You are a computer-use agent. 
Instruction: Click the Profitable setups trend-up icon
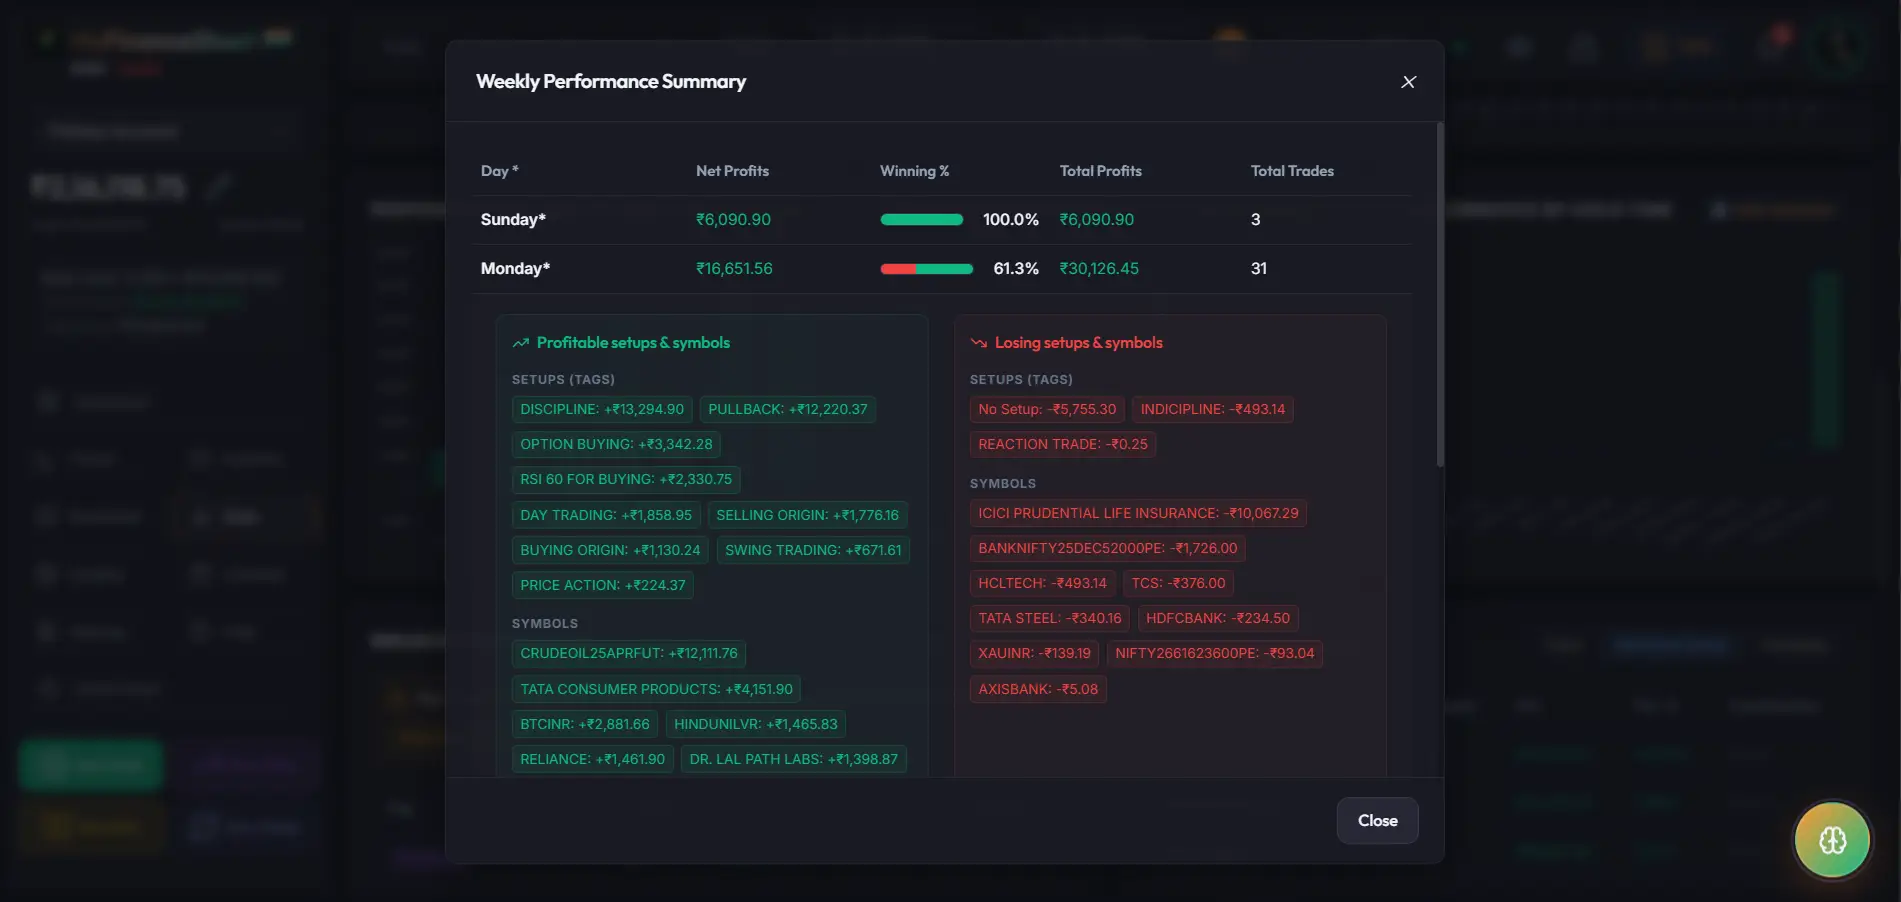pyautogui.click(x=520, y=343)
